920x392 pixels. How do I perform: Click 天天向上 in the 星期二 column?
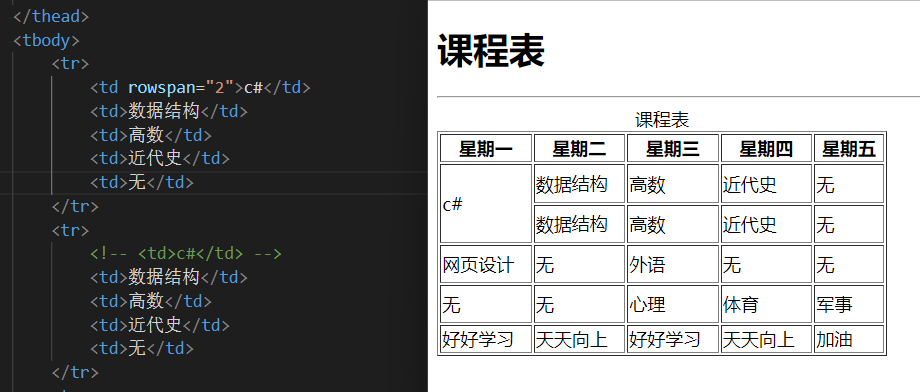579,339
